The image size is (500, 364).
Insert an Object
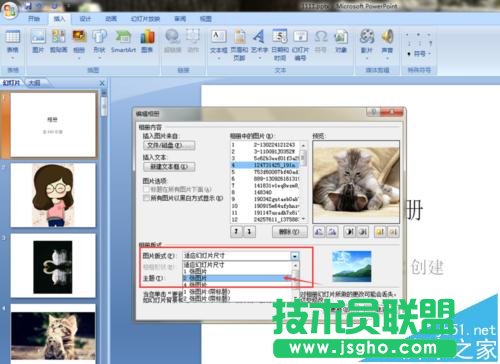(341, 41)
